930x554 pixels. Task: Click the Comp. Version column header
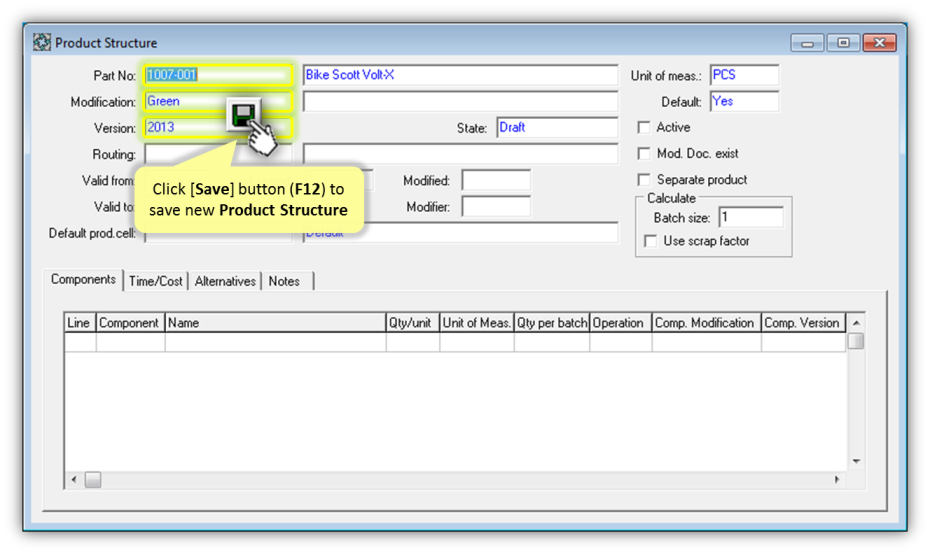[803, 323]
